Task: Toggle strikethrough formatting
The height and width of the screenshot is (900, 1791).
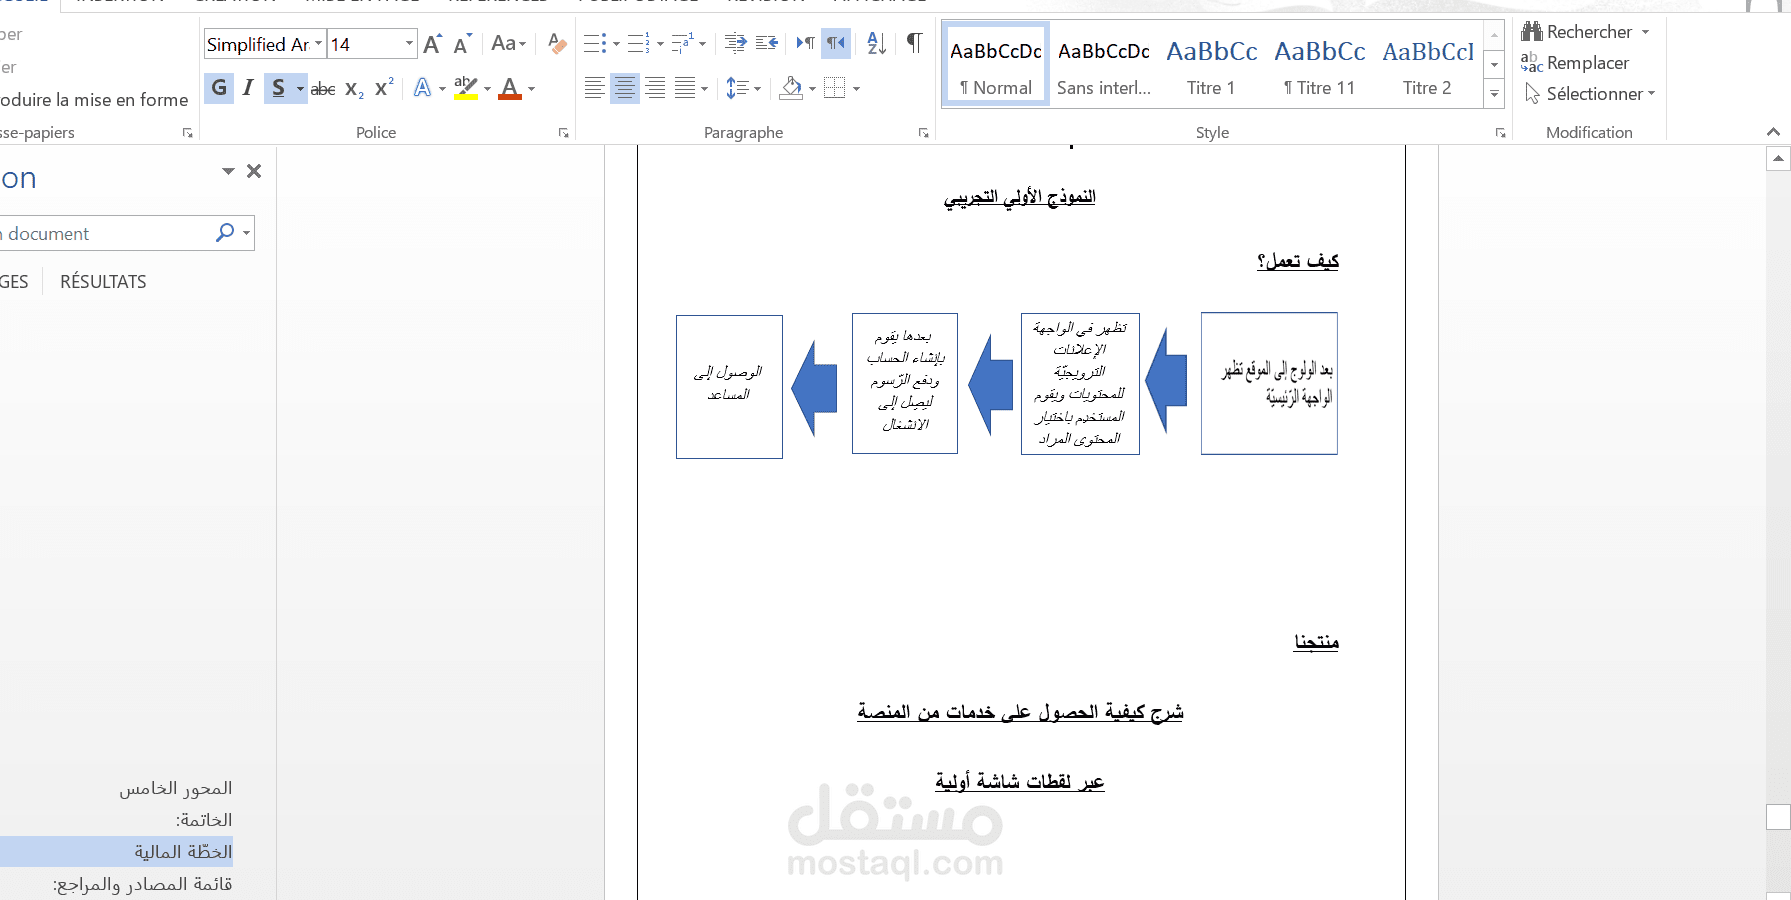Action: (x=323, y=89)
